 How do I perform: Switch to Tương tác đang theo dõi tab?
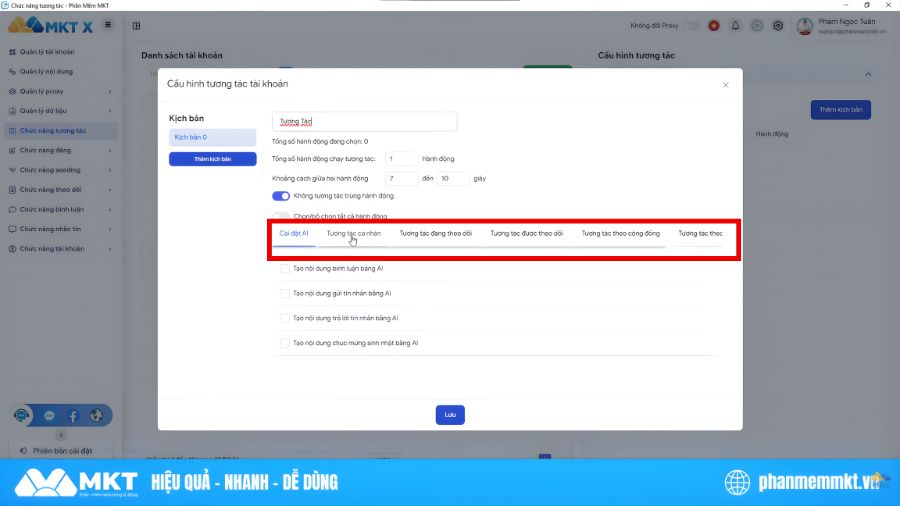tap(436, 233)
